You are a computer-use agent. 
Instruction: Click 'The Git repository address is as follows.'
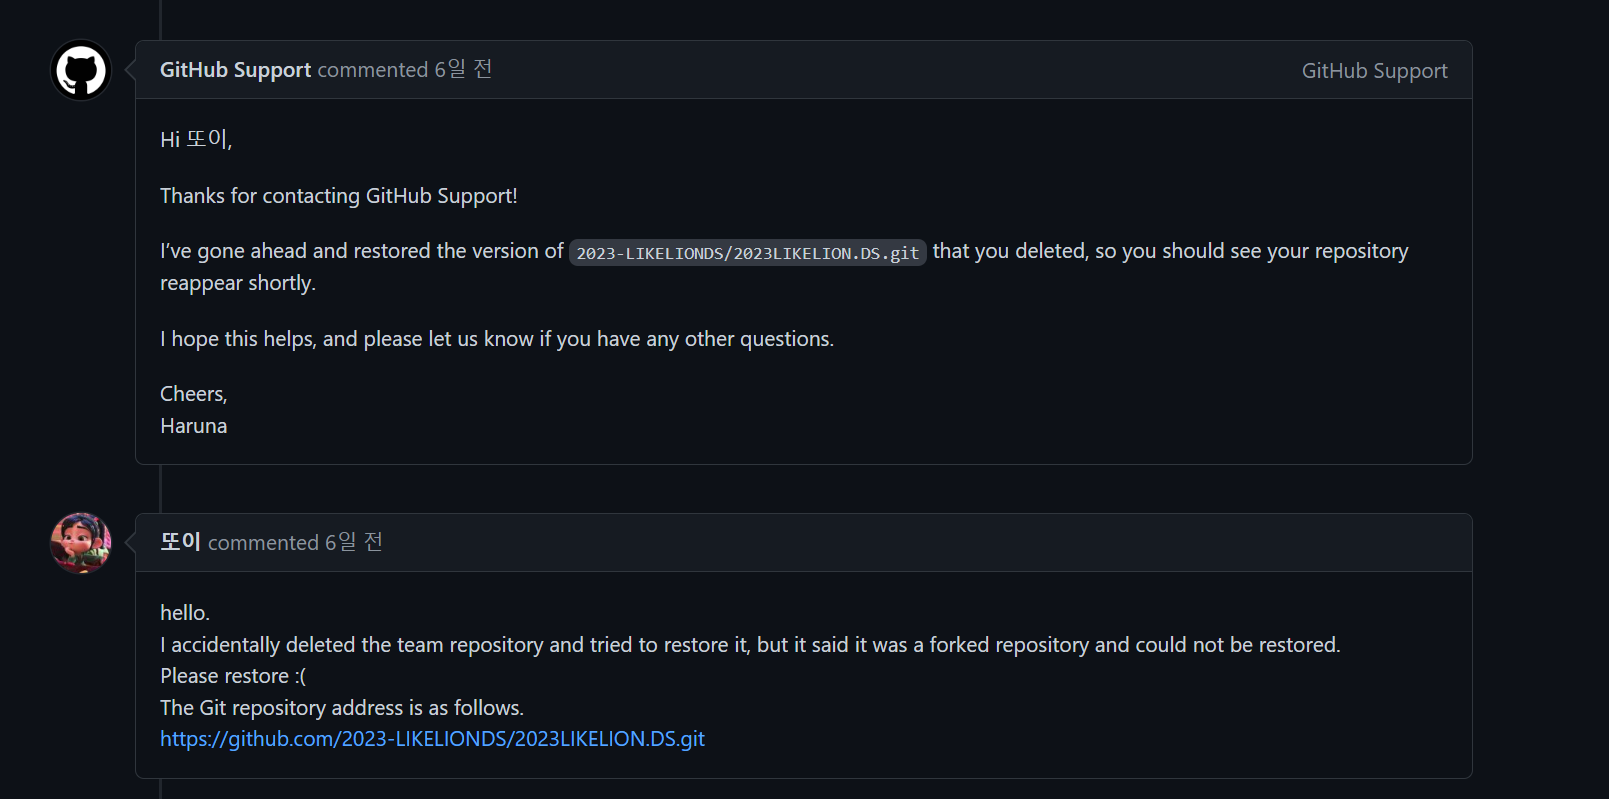click(x=342, y=708)
